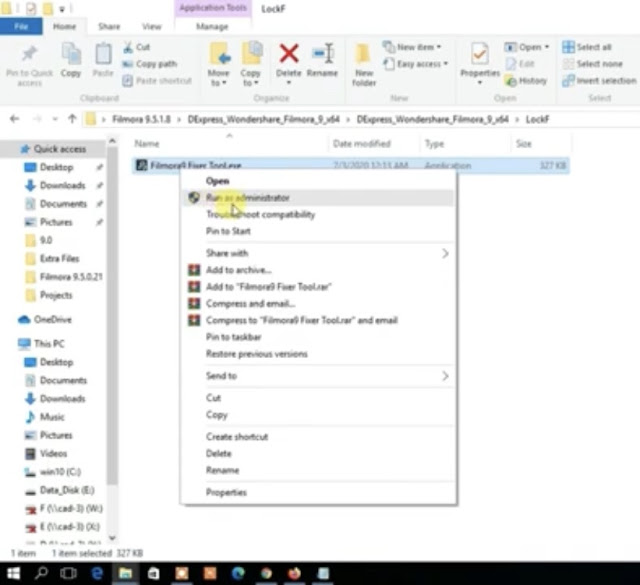Click Edit in the ribbon
Screen dimensions: 640x585
coord(520,64)
